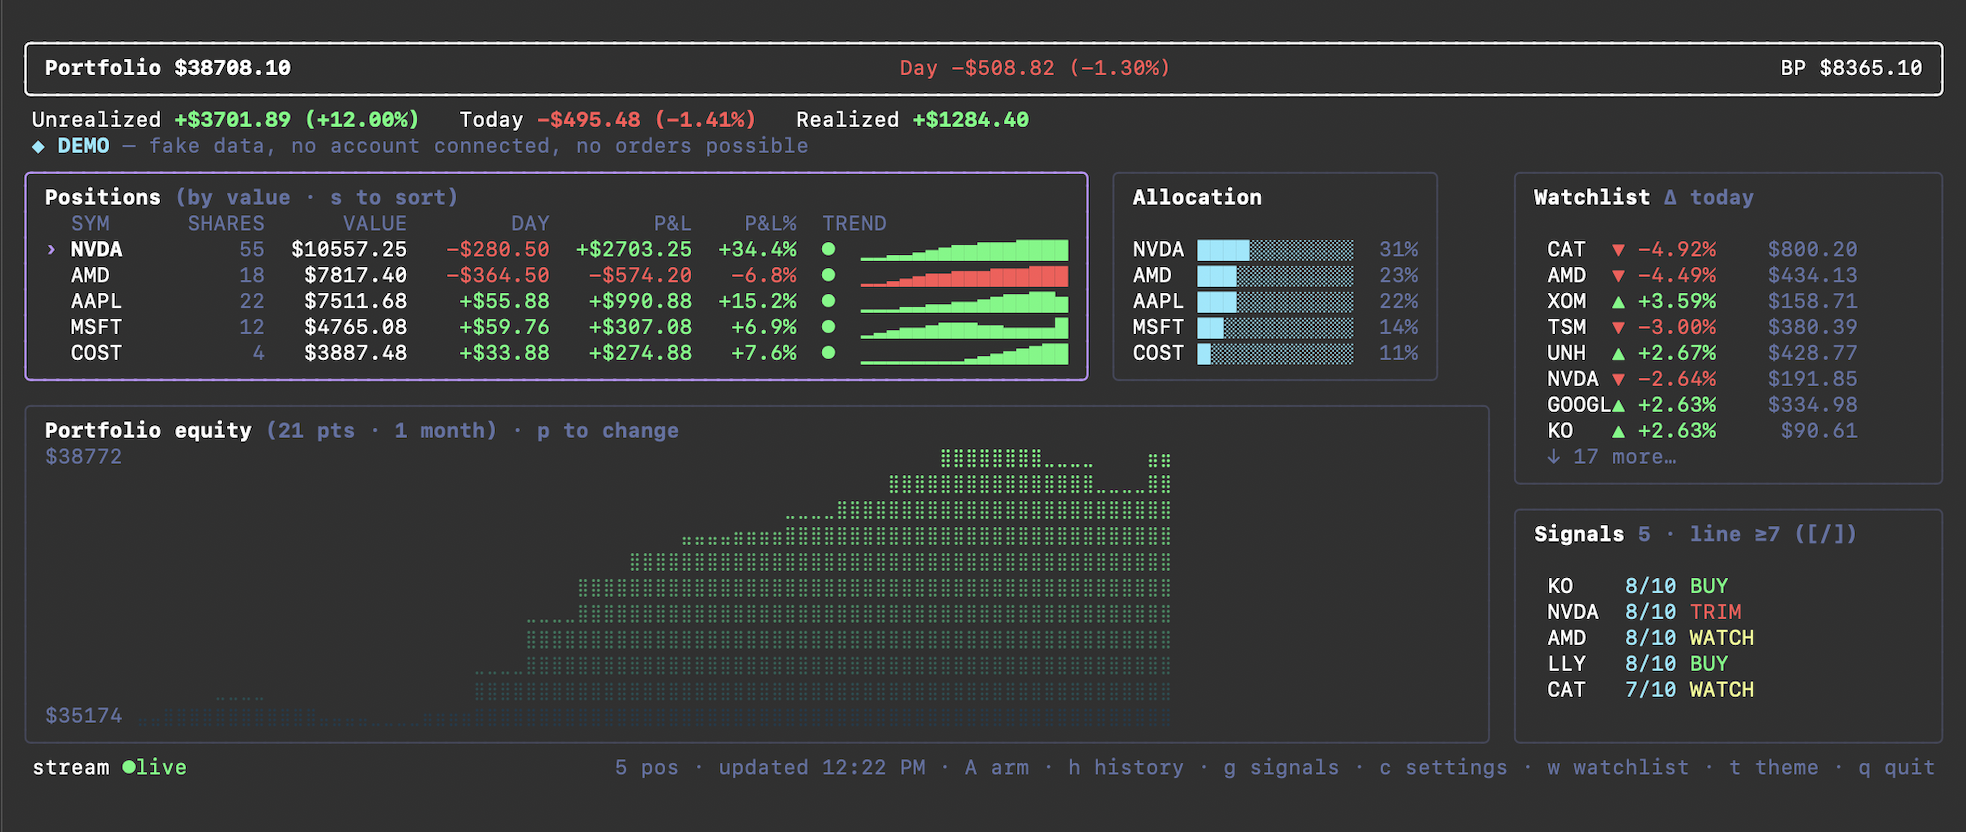
Task: Click the green status dot in MSFT positions row
Action: coord(828,327)
